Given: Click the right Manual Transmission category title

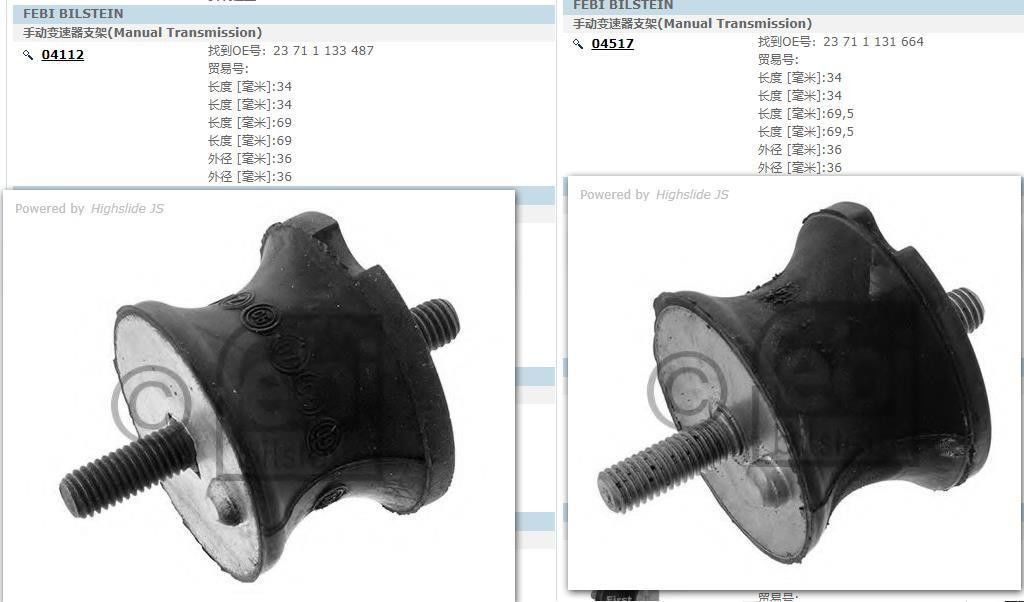Looking at the screenshot, I should pyautogui.click(x=692, y=23).
